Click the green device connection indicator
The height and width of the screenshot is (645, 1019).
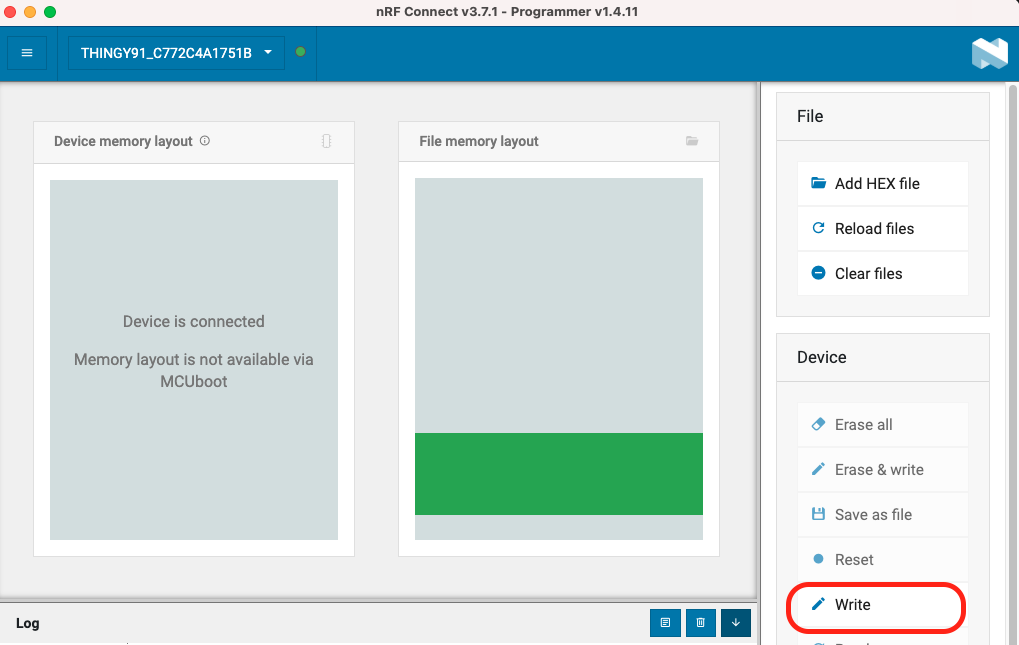click(300, 52)
